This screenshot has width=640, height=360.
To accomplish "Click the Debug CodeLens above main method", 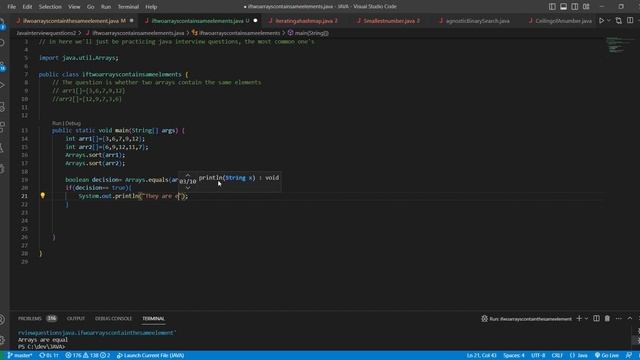I will pos(72,123).
